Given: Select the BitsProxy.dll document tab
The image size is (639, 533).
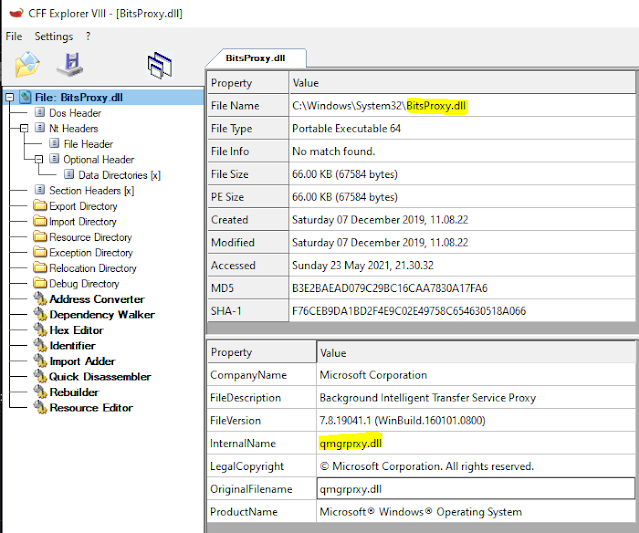Looking at the screenshot, I should click(256, 58).
